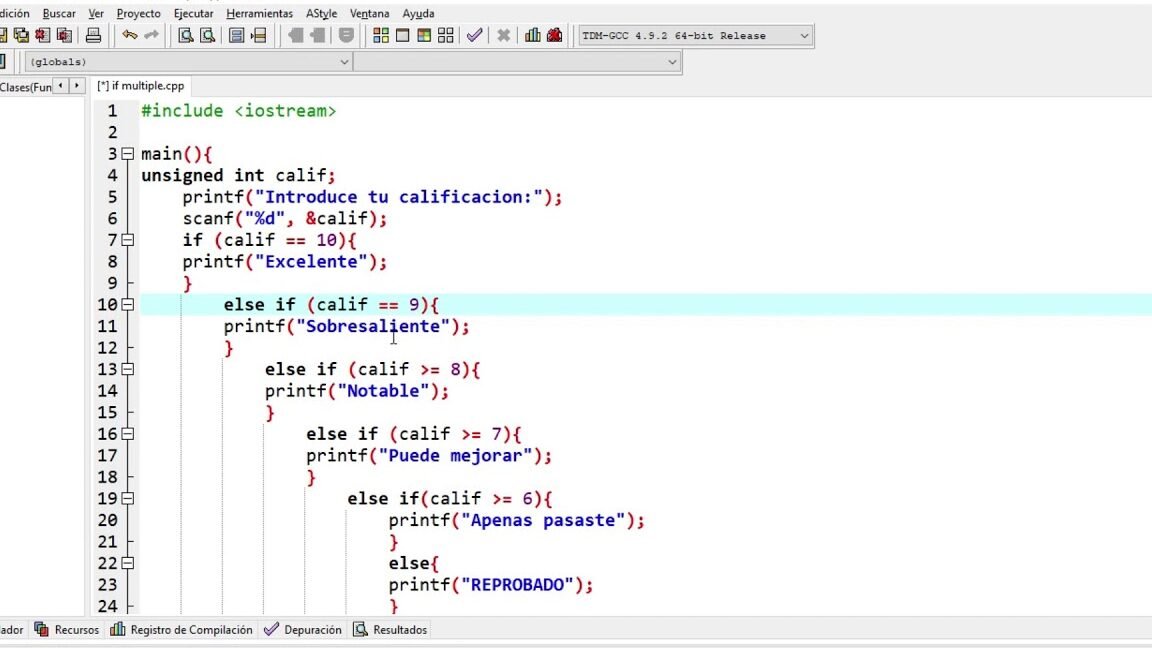This screenshot has height=648, width=1152.
Task: Collapse the main() block on line 3
Action: point(127,154)
